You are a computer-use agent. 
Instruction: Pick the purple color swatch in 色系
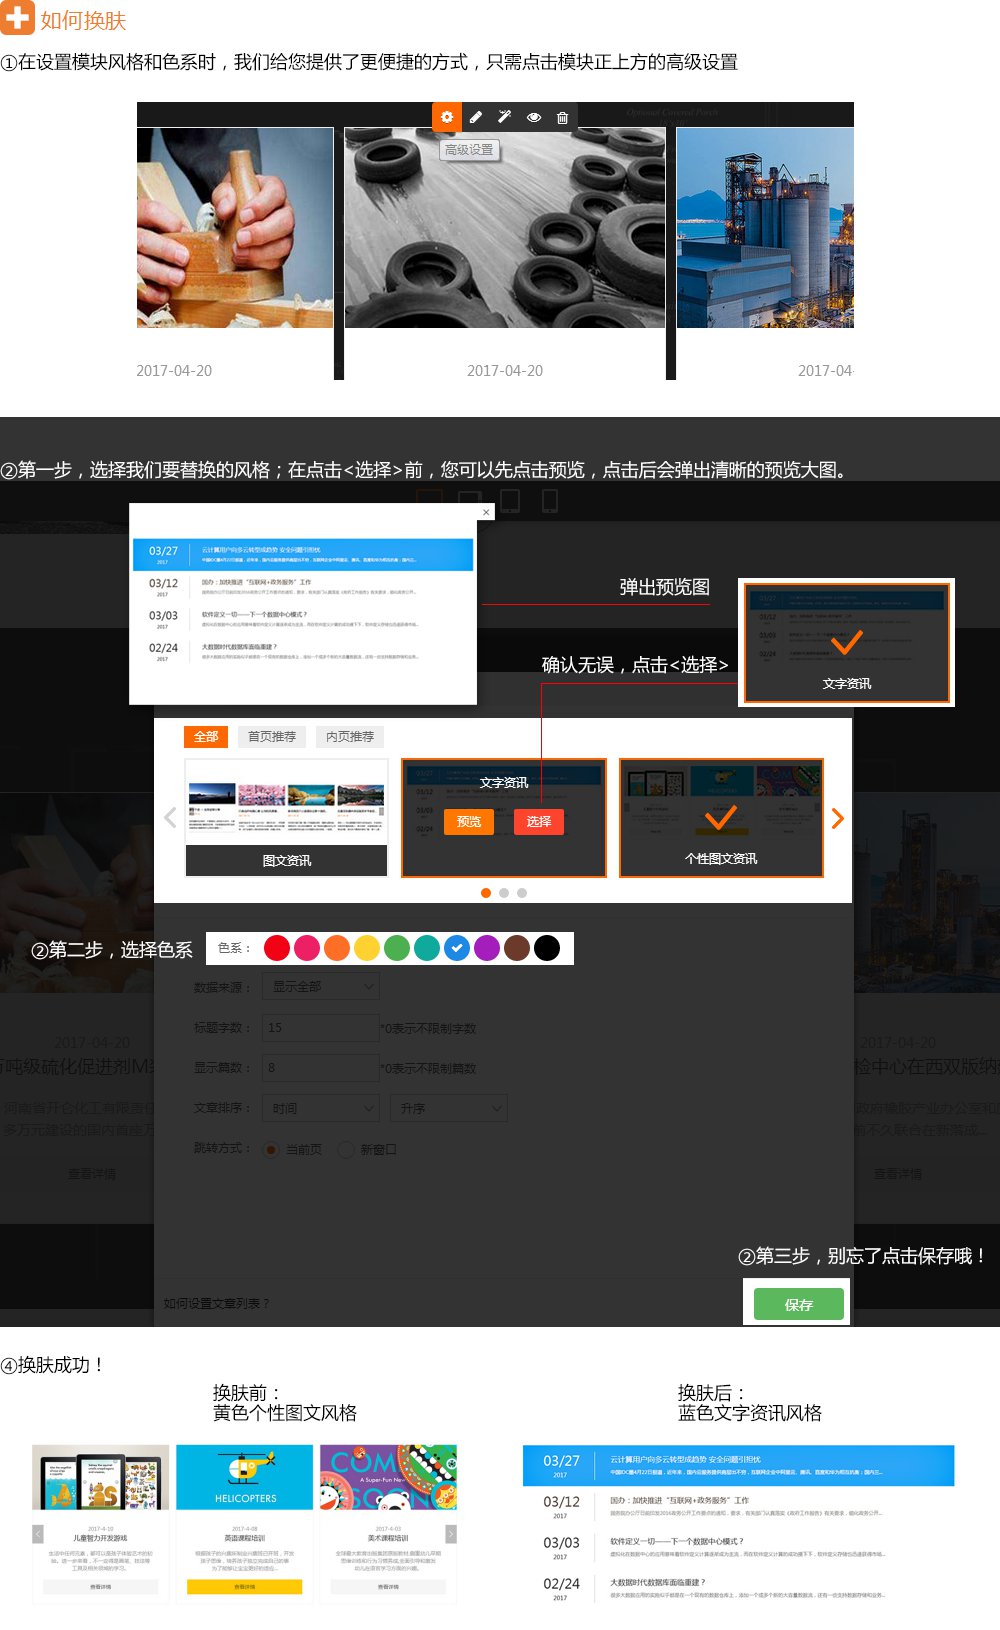[487, 948]
